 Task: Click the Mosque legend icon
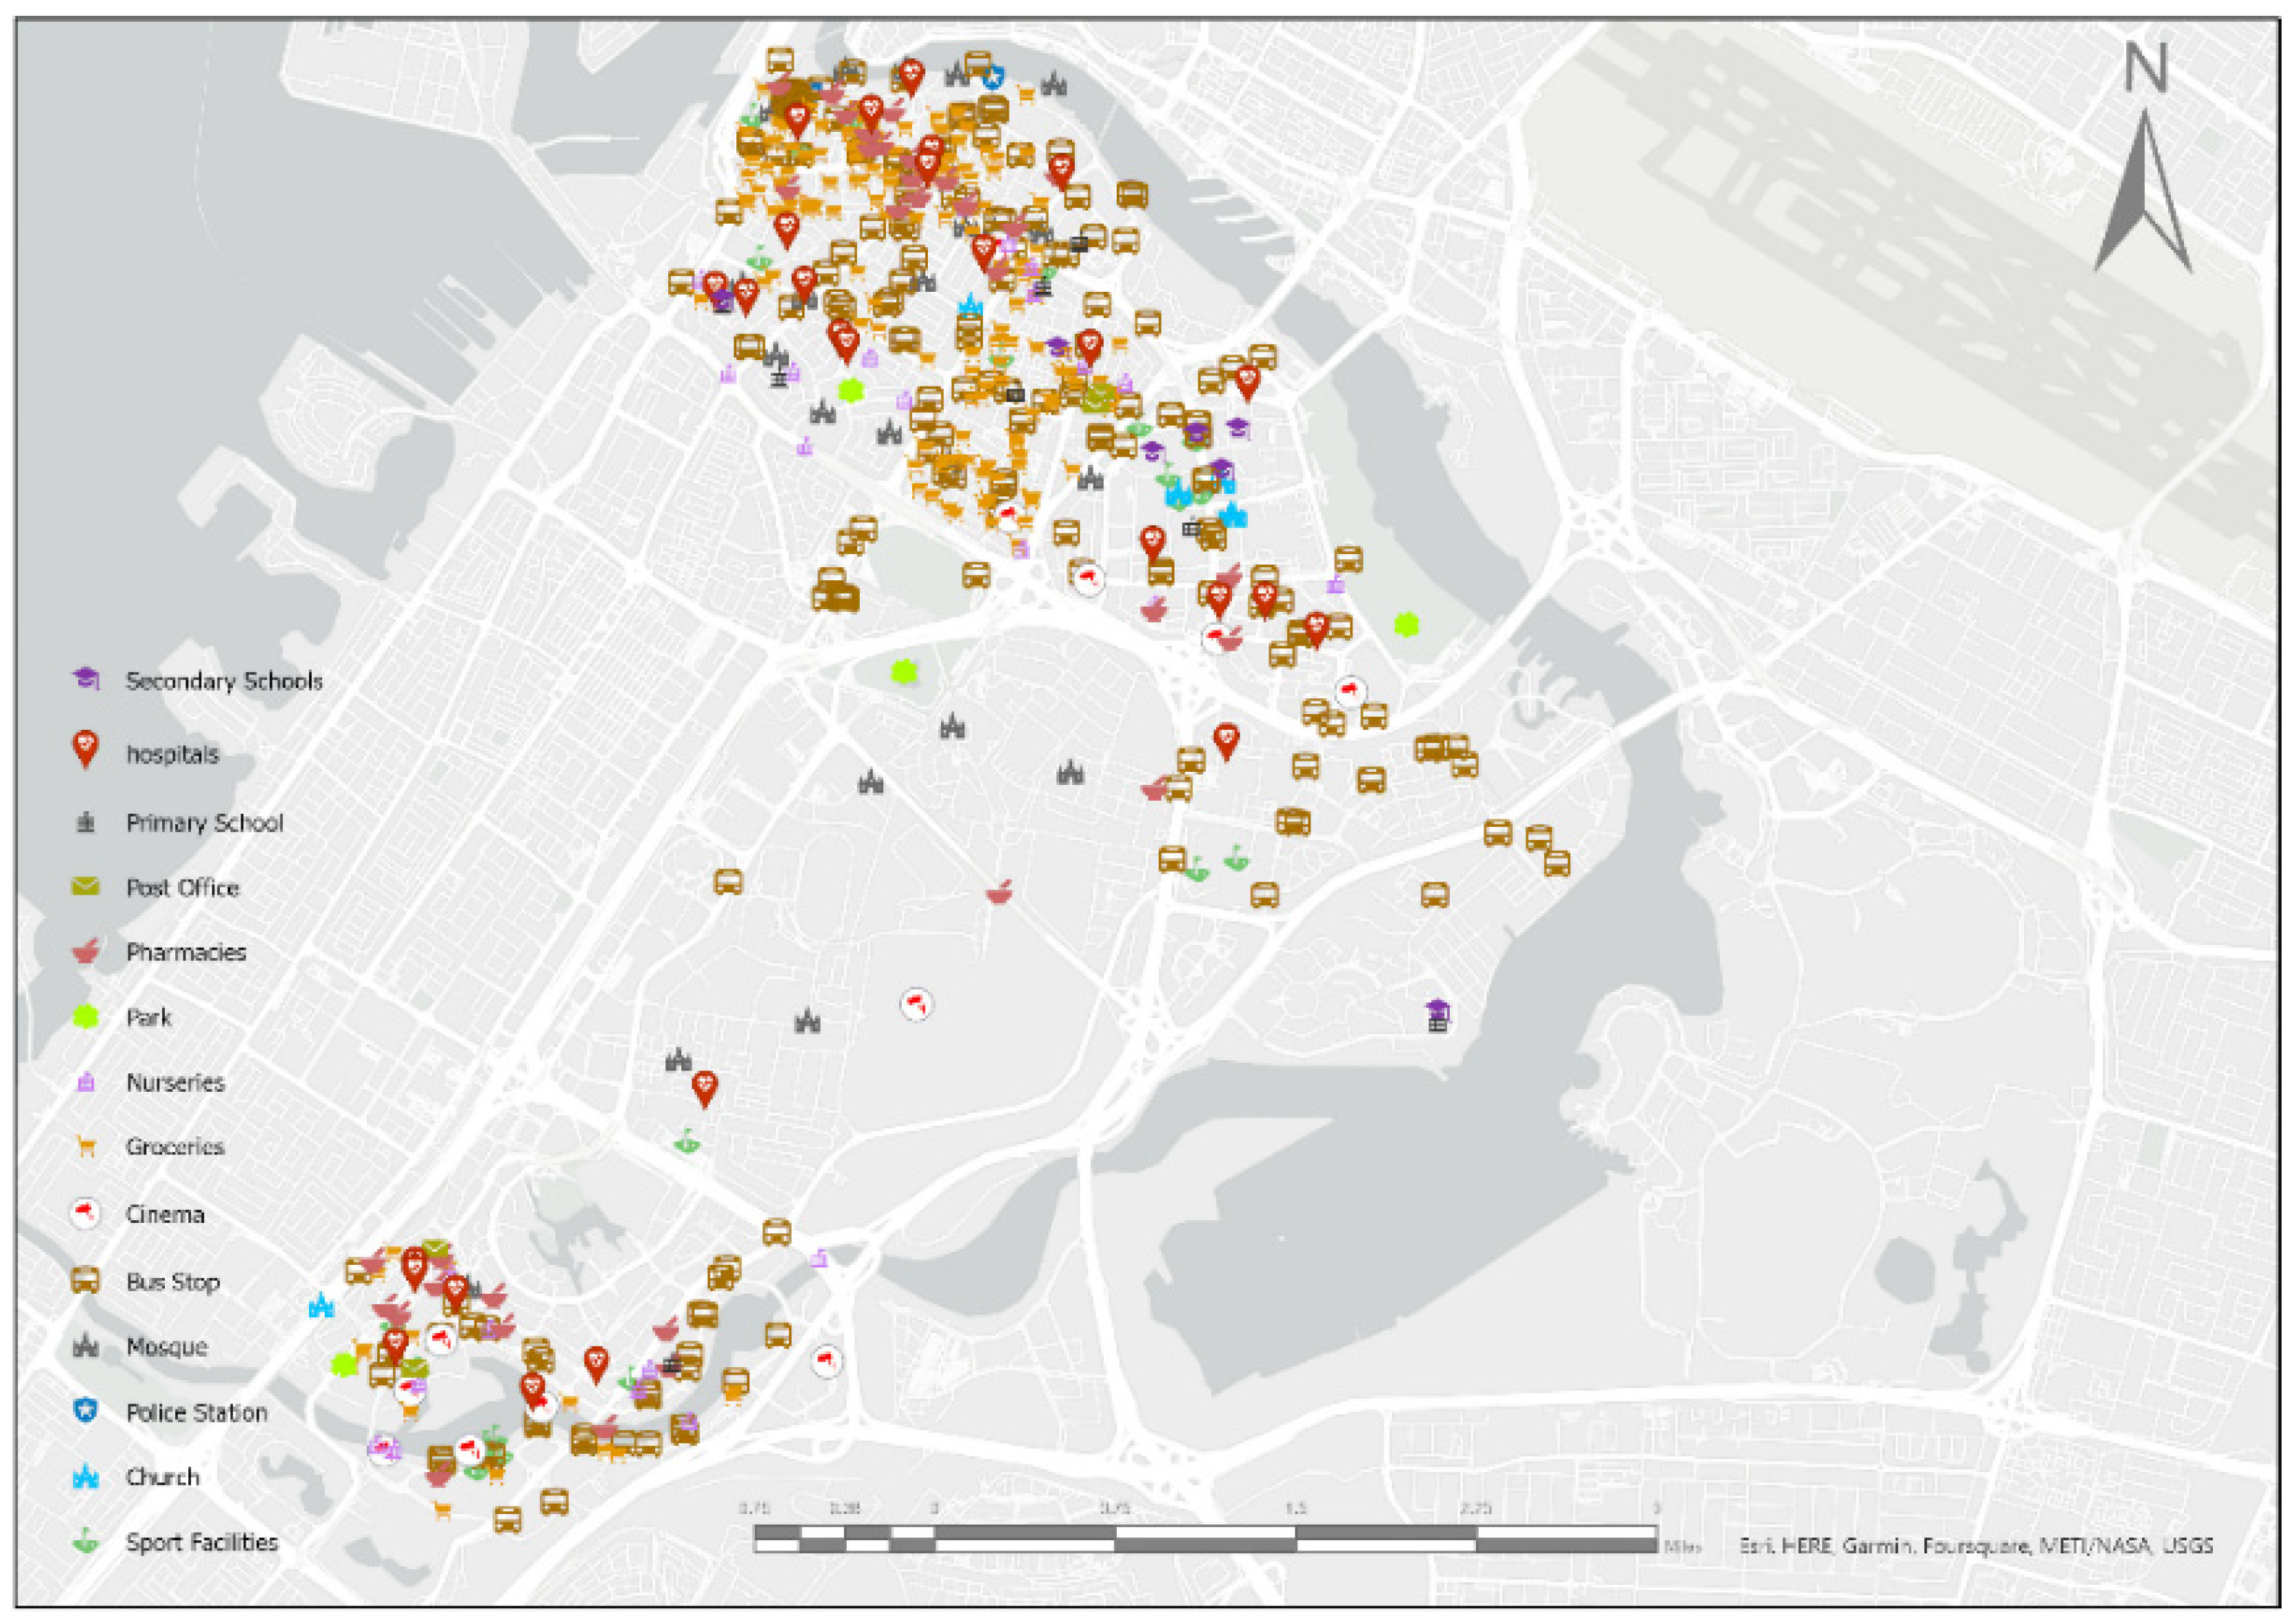[87, 1346]
